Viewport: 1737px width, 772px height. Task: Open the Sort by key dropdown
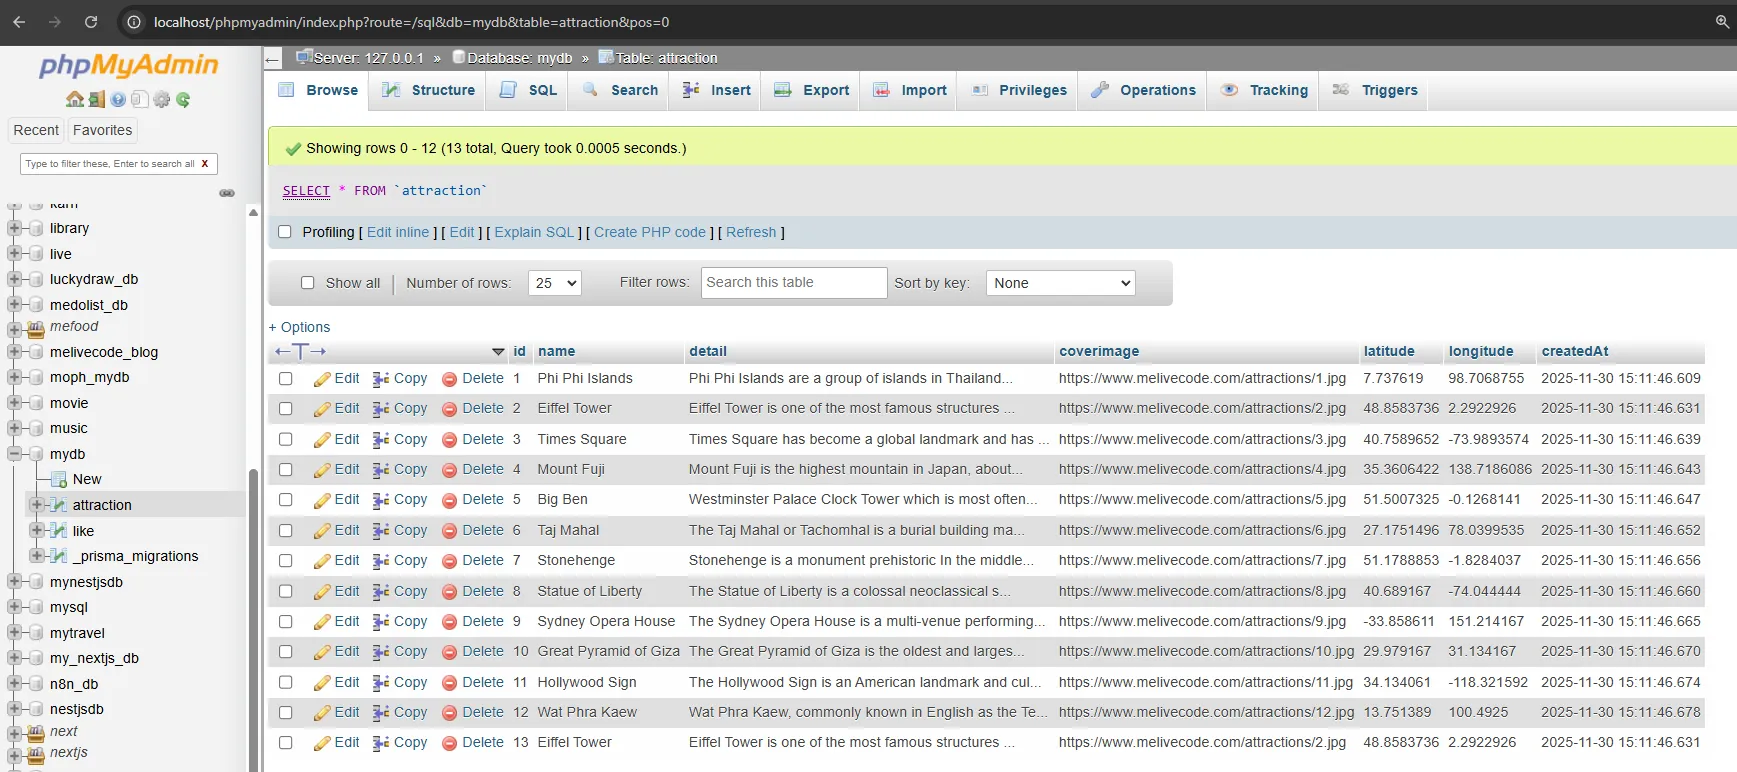tap(1060, 283)
